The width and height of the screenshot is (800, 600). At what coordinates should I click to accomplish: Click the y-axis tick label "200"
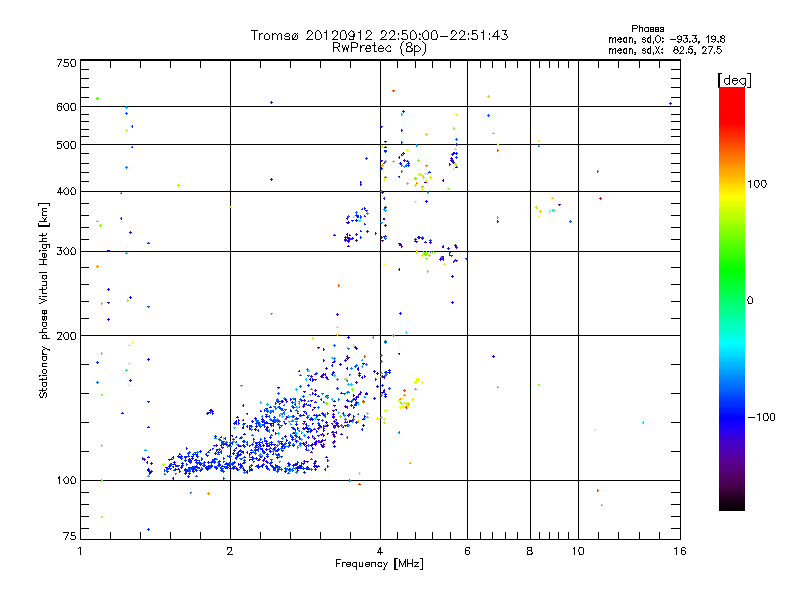(67, 336)
